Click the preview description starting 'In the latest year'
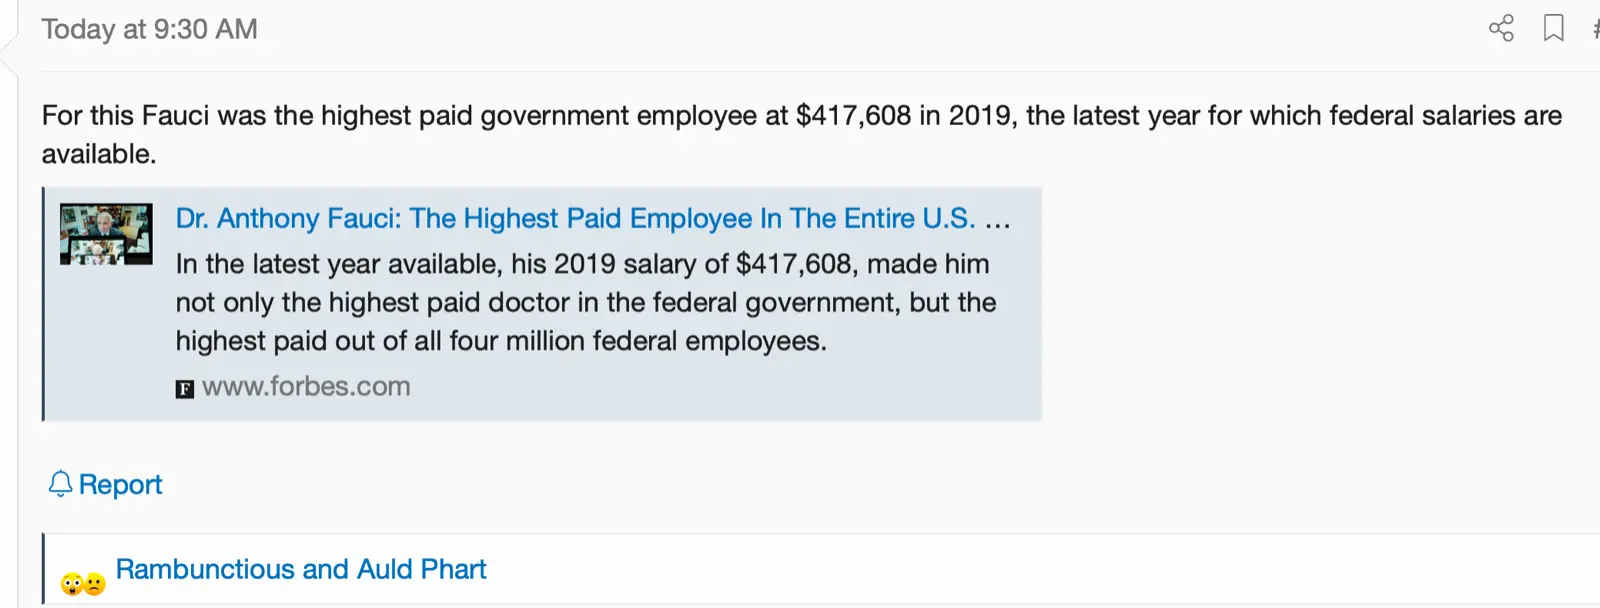Viewport: 1600px width, 608px height. pyautogui.click(x=582, y=264)
